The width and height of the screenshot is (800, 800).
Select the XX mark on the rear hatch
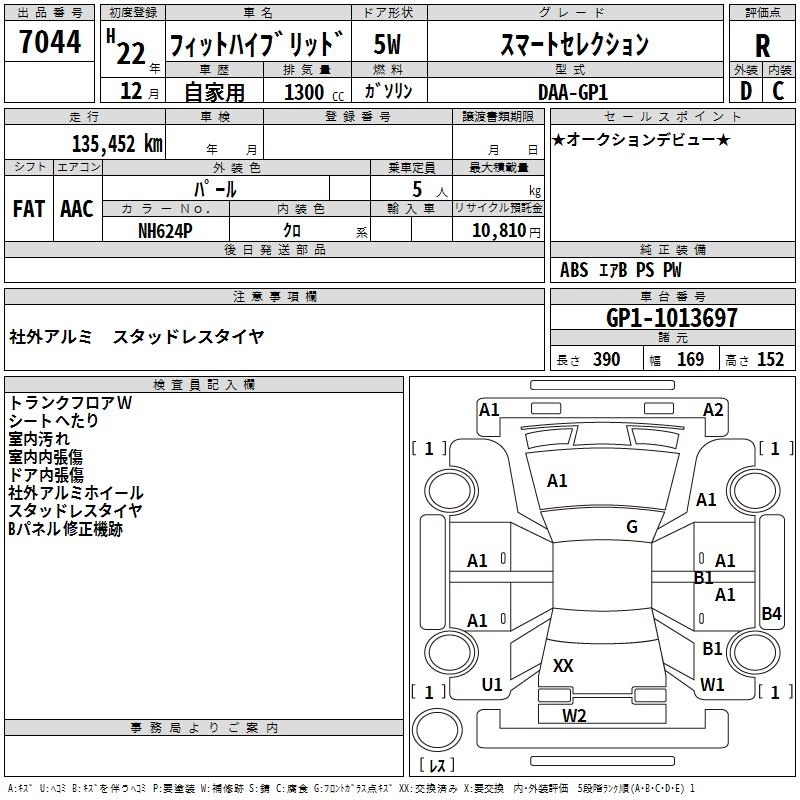[563, 665]
